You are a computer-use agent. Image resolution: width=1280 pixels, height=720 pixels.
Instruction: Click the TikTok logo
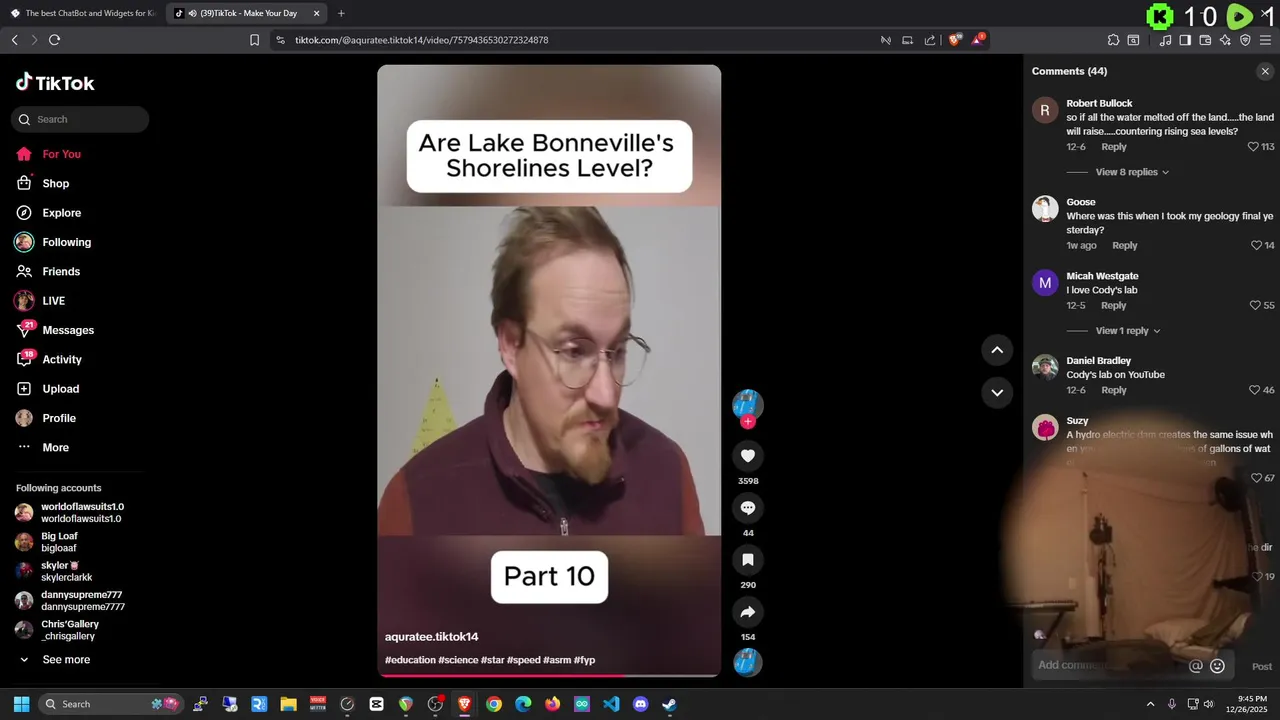click(55, 83)
